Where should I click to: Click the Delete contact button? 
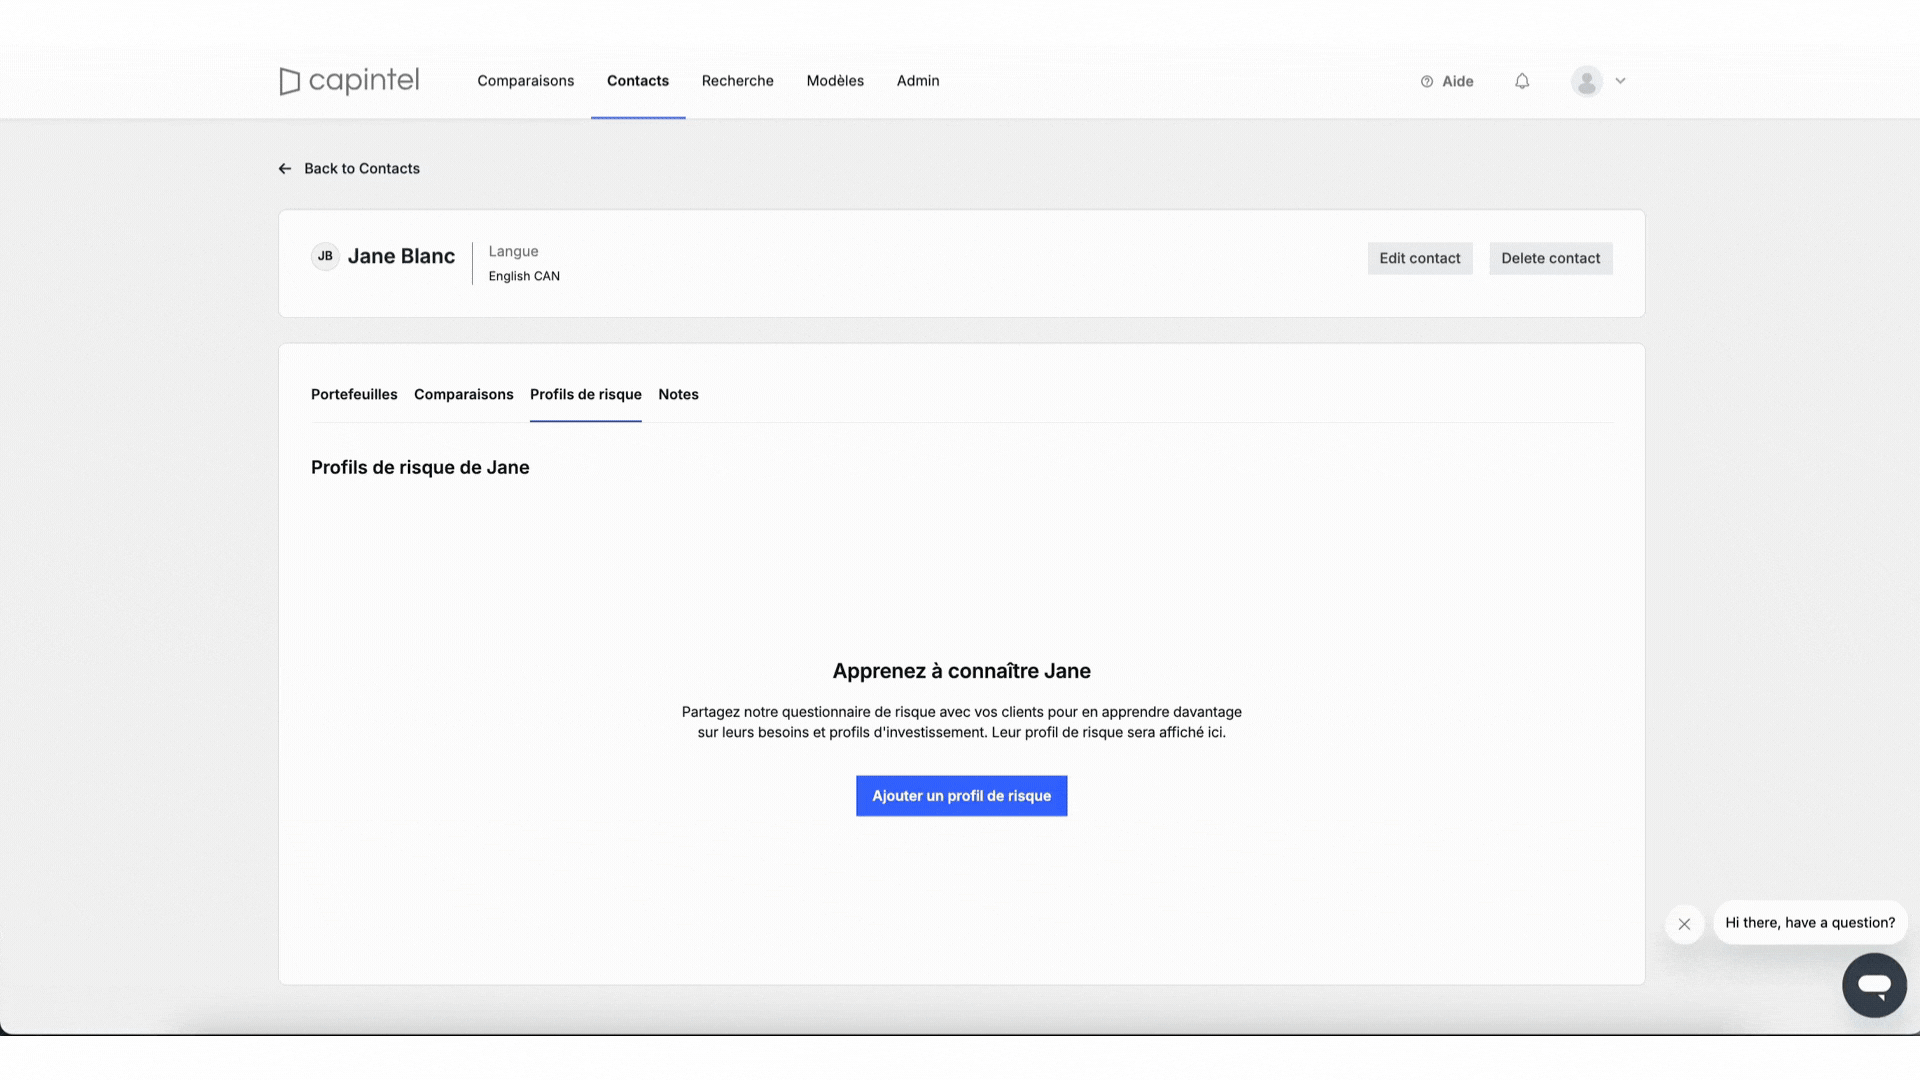tap(1550, 258)
